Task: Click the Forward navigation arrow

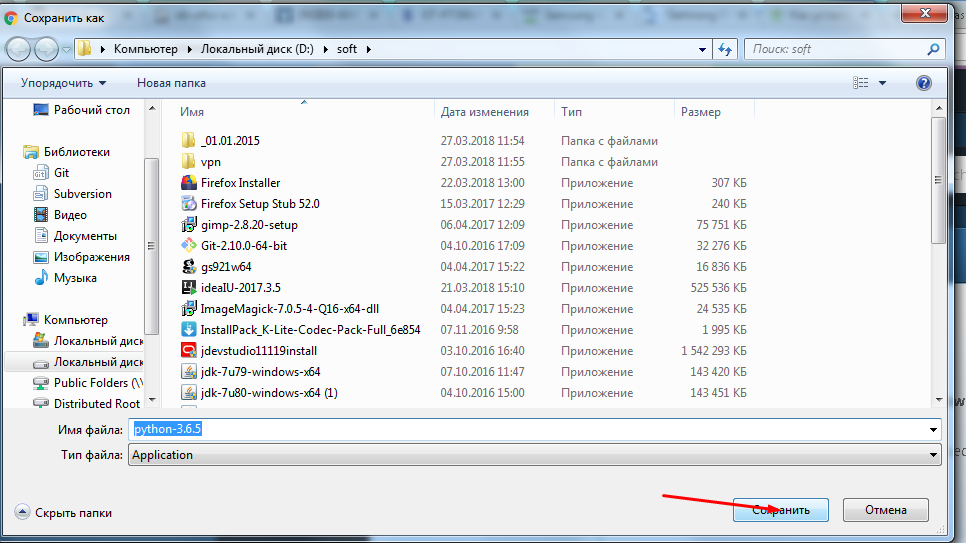Action: tap(46, 49)
